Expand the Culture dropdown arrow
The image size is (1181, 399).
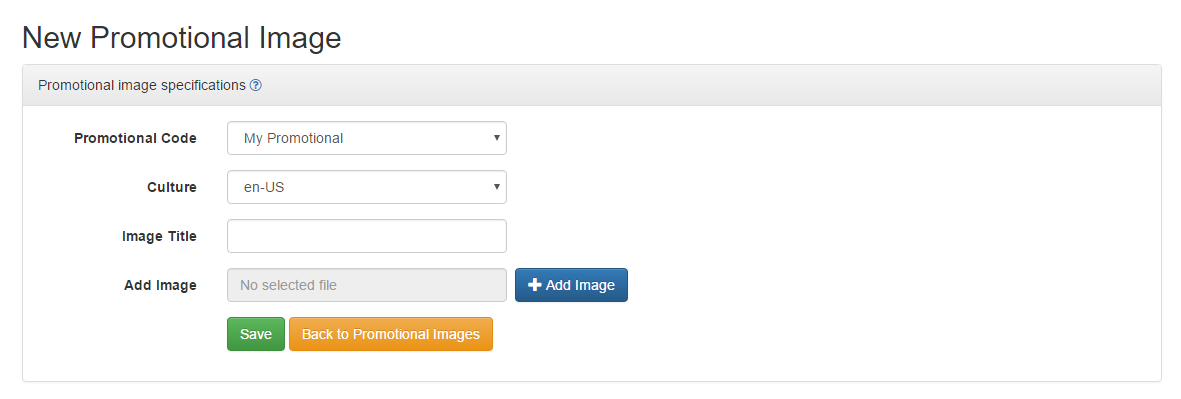(x=496, y=187)
